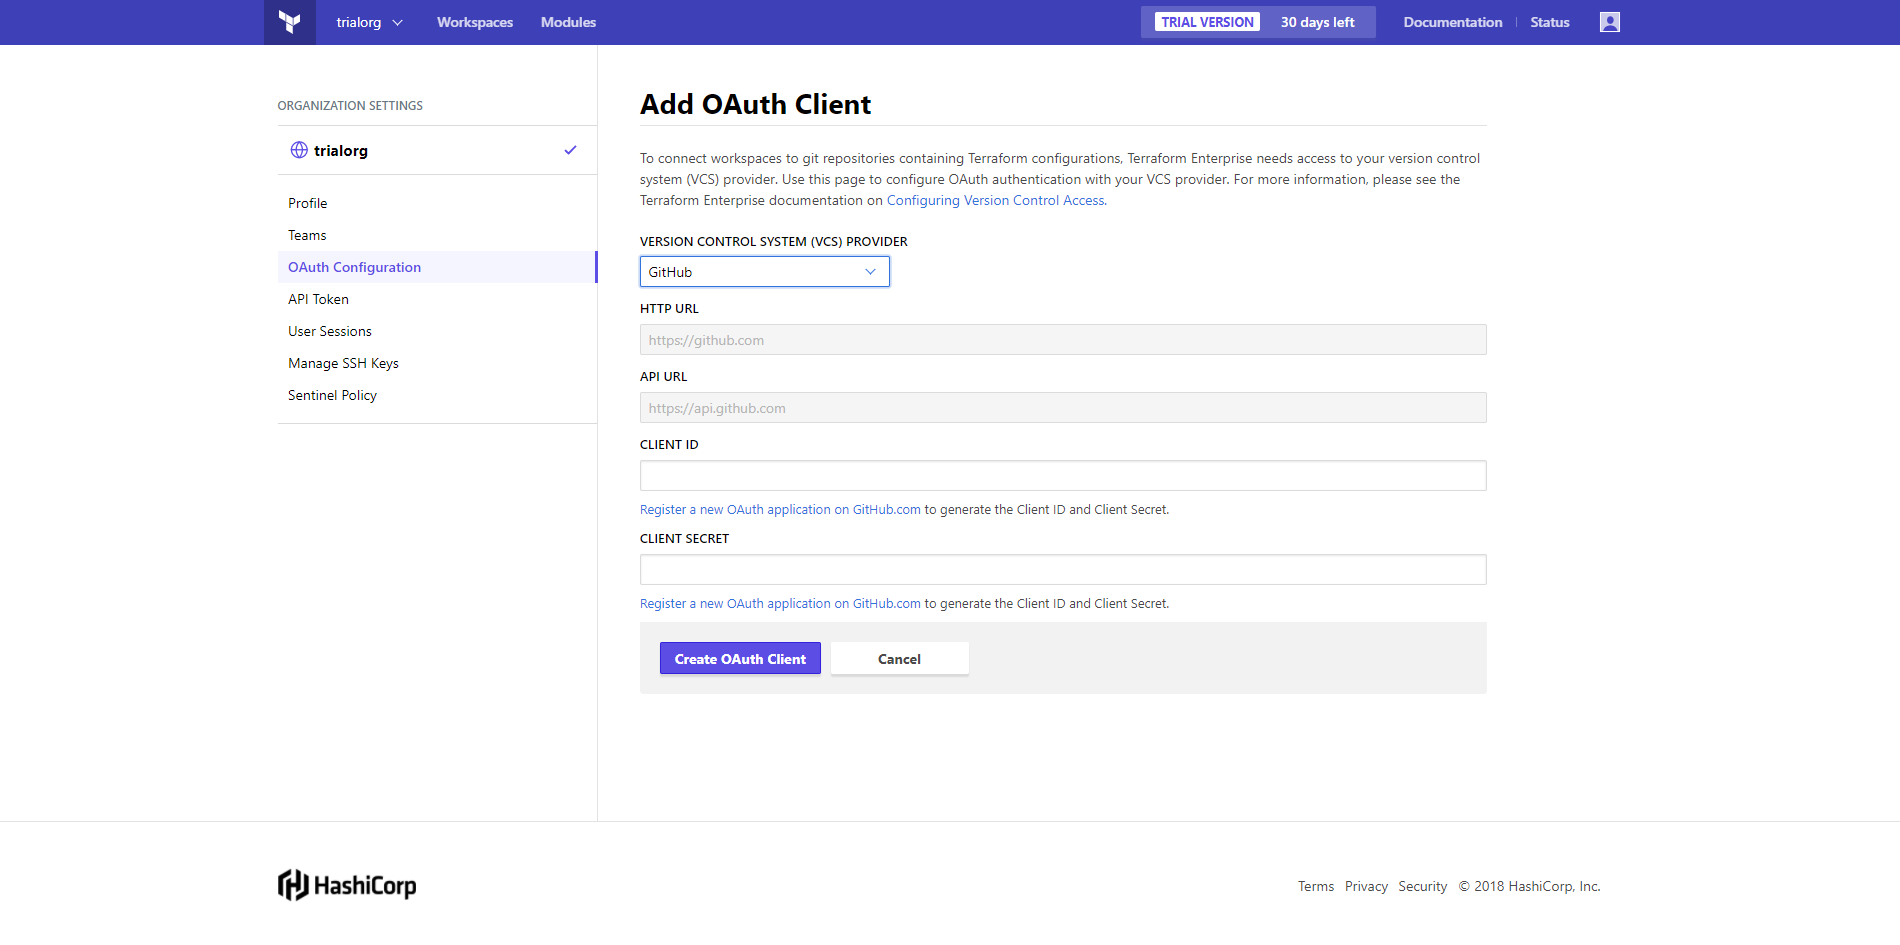Screen dimensions: 1900x945
Task: Click the Cancel button
Action: coord(899,658)
